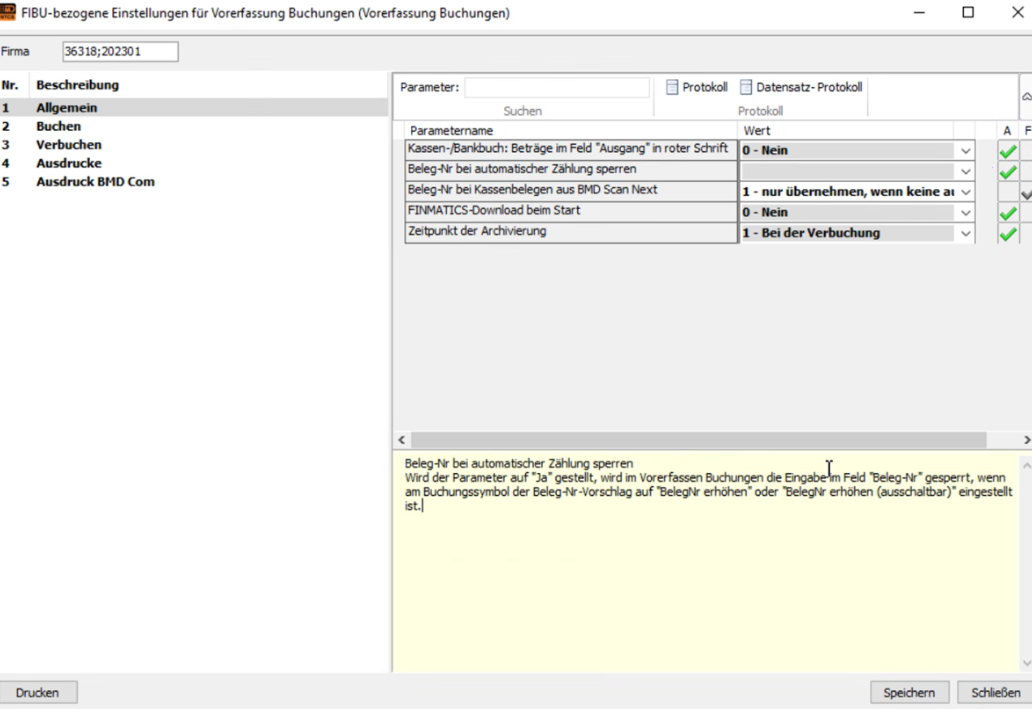Select the Verbuchen settings category
This screenshot has height=709, width=1032.
(x=68, y=145)
